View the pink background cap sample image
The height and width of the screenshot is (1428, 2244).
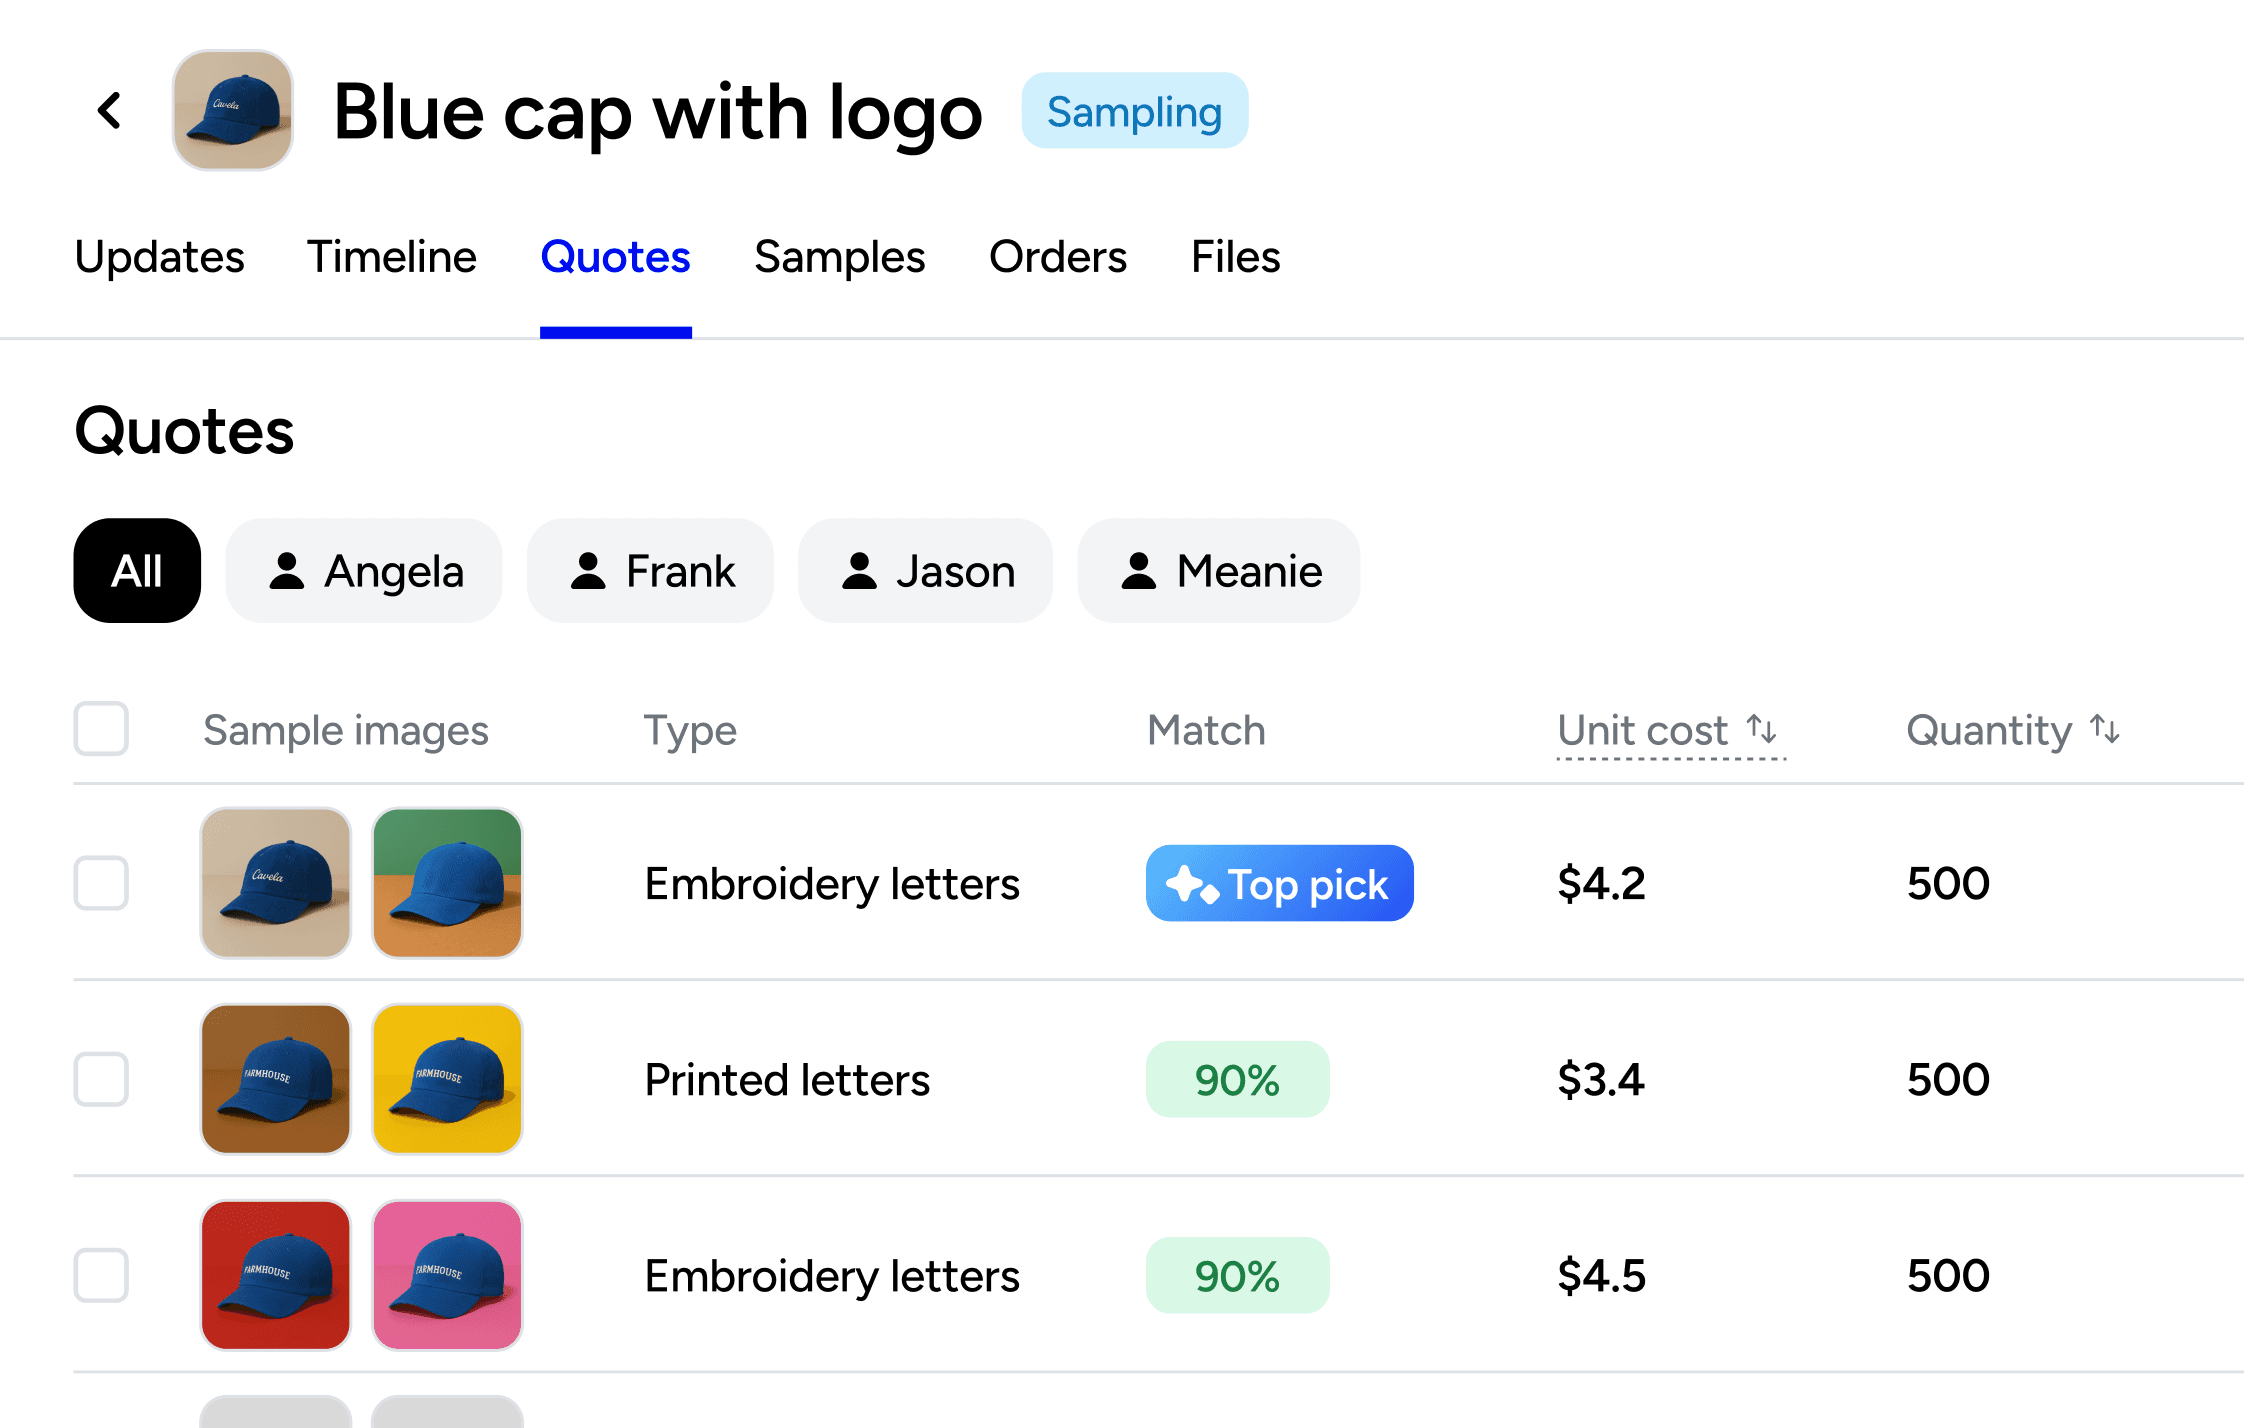tap(447, 1275)
